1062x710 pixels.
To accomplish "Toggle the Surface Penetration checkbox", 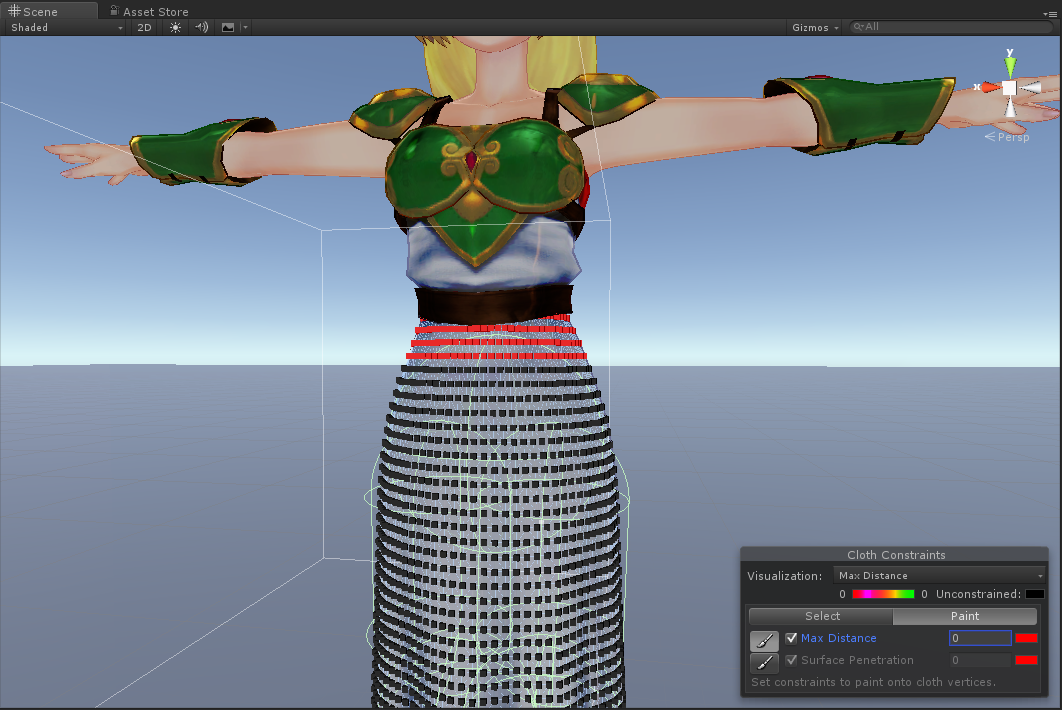I will 791,659.
